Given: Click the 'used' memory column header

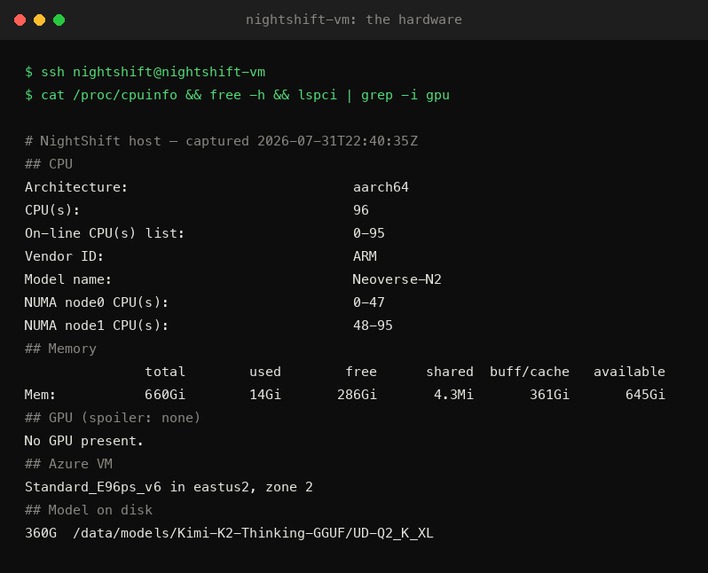Looking at the screenshot, I should [265, 372].
